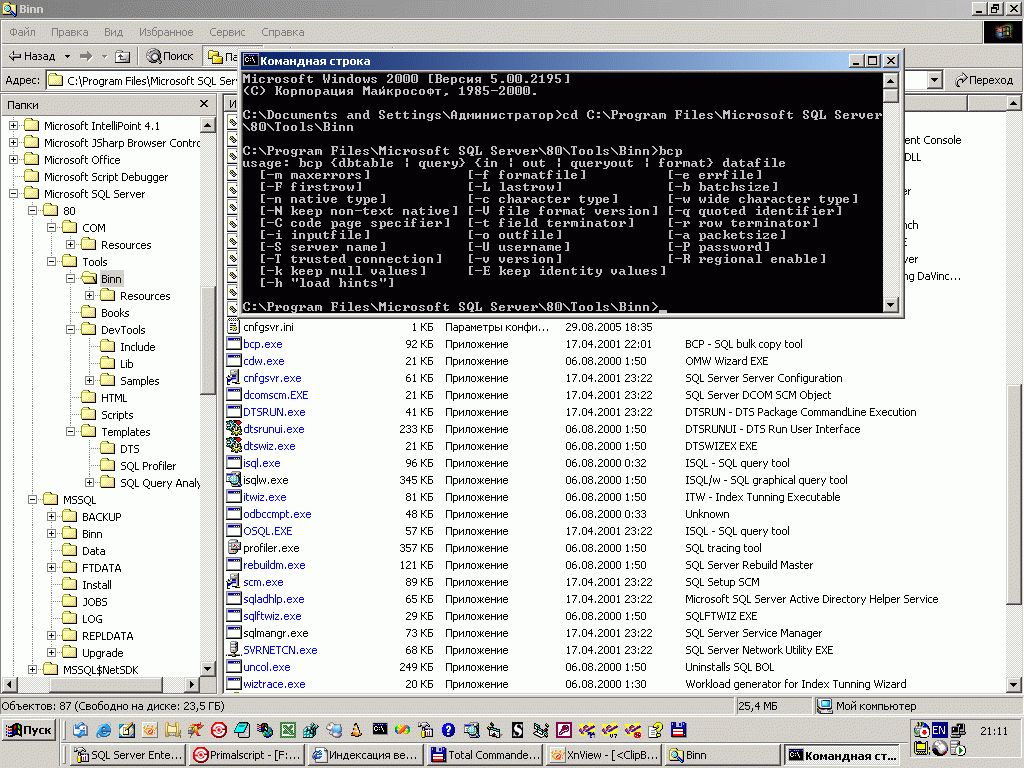Open the Поиск search toolbar button
This screenshot has width=1024, height=768.
click(170, 56)
